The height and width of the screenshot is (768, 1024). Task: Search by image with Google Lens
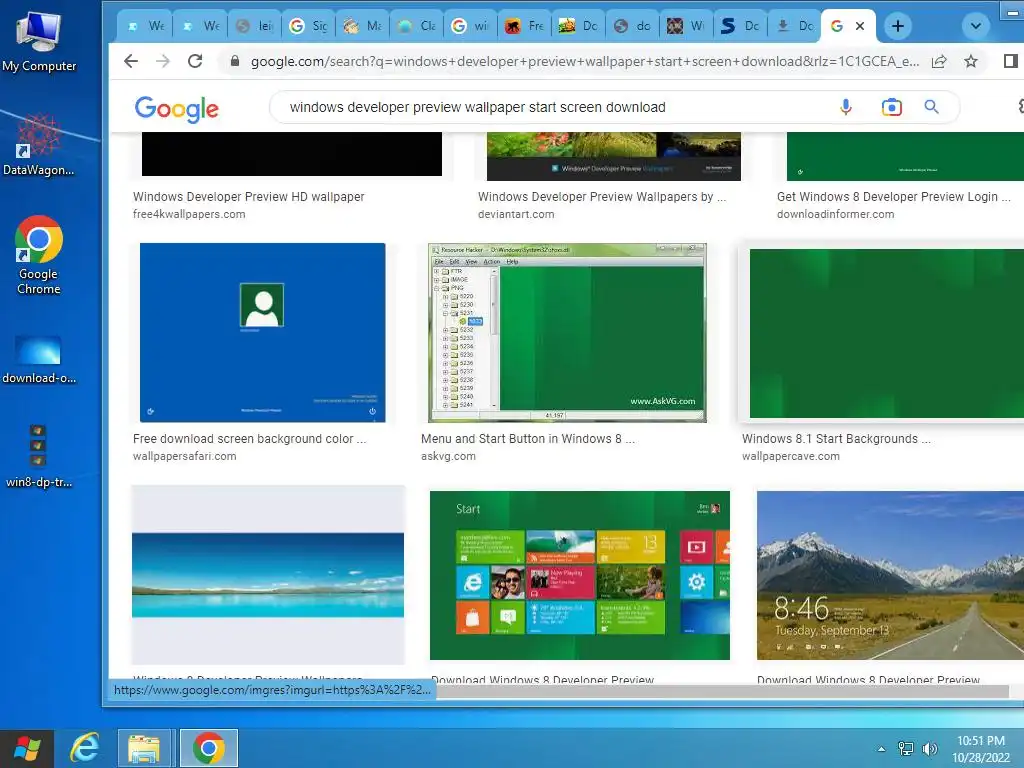pyautogui.click(x=891, y=107)
